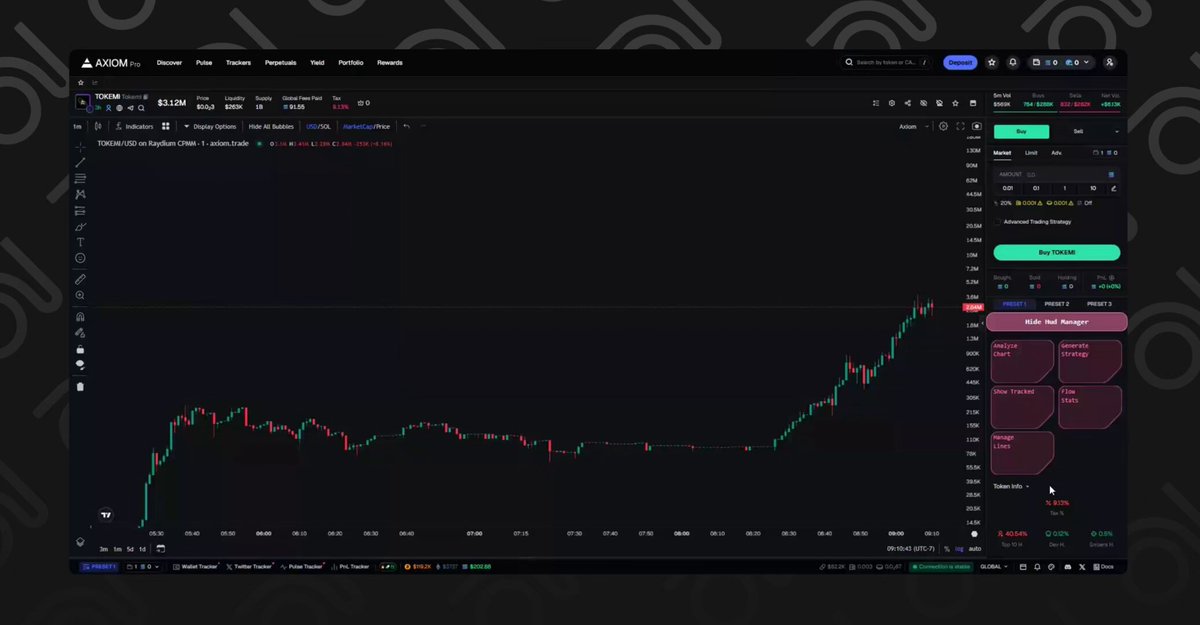Open the Axiom chart source dropdown
Image resolution: width=1200 pixels, height=625 pixels.
pyautogui.click(x=913, y=126)
